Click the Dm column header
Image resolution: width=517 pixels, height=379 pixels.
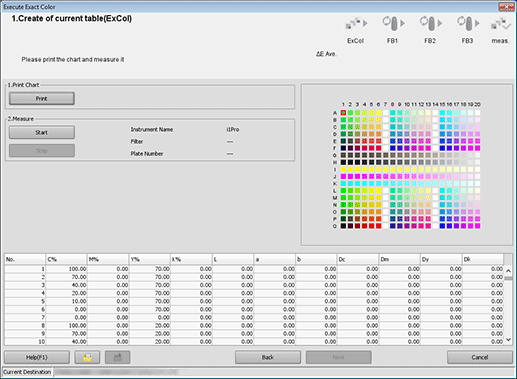(399, 259)
